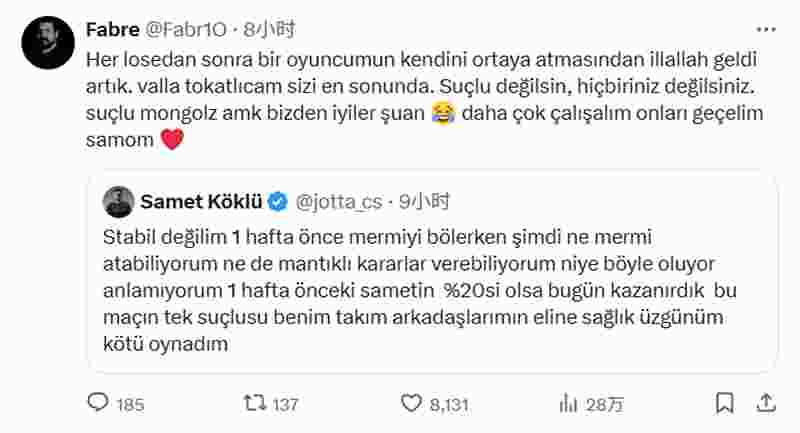Open quoted tweet text starting 'Stabil değilim'
Screen dimensions: 800x433
click(420, 290)
